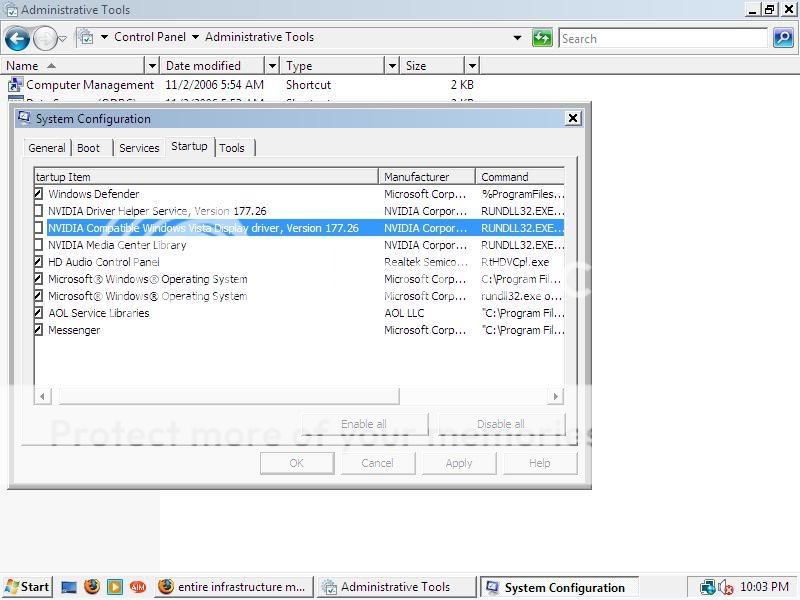800x600 pixels.
Task: Uncheck the Windows Defender startup item
Action: point(39,194)
